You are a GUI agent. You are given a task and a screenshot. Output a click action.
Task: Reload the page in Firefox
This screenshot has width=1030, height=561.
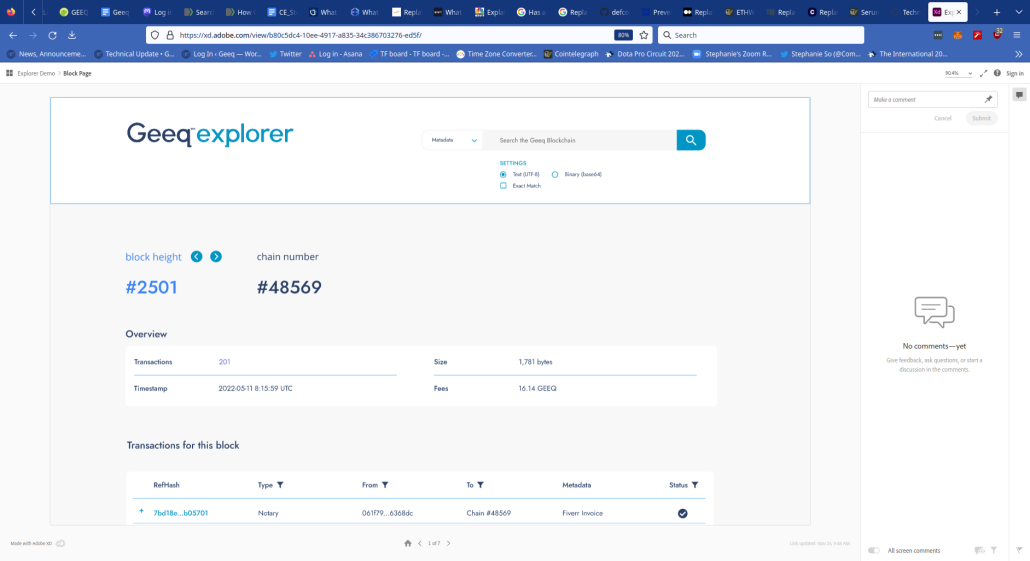53,35
